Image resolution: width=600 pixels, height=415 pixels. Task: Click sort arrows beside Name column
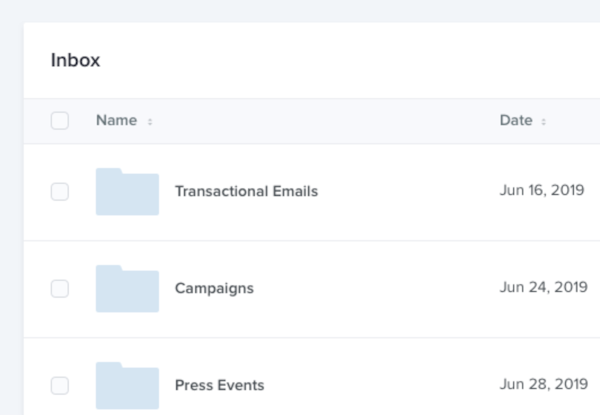[x=150, y=122]
